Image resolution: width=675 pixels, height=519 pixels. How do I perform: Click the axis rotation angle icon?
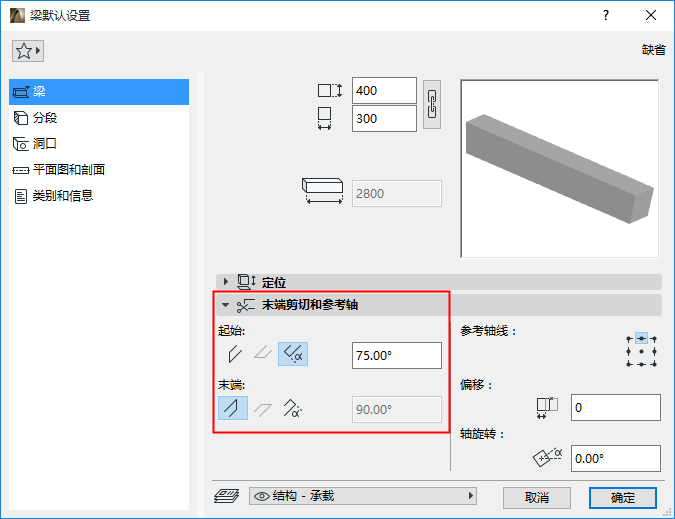point(547,457)
